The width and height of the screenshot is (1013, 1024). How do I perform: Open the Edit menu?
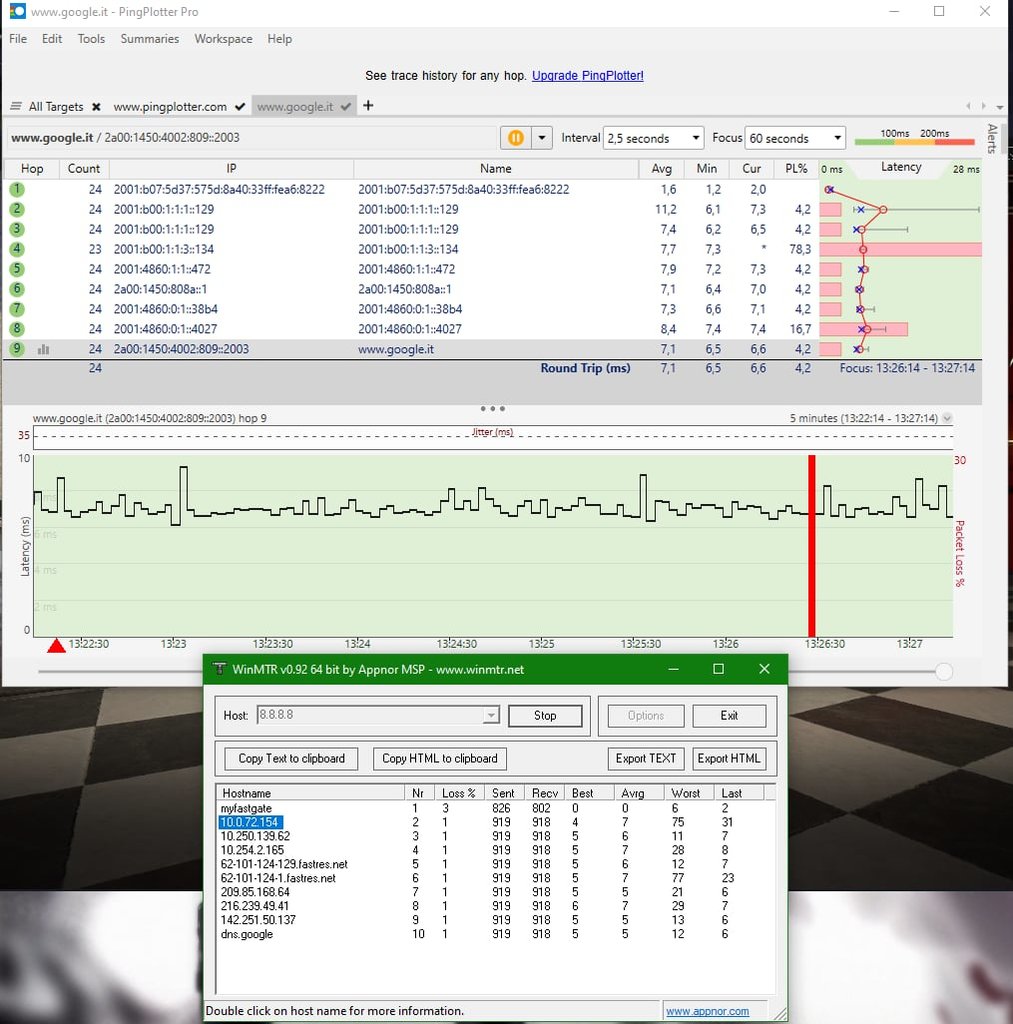[52, 39]
